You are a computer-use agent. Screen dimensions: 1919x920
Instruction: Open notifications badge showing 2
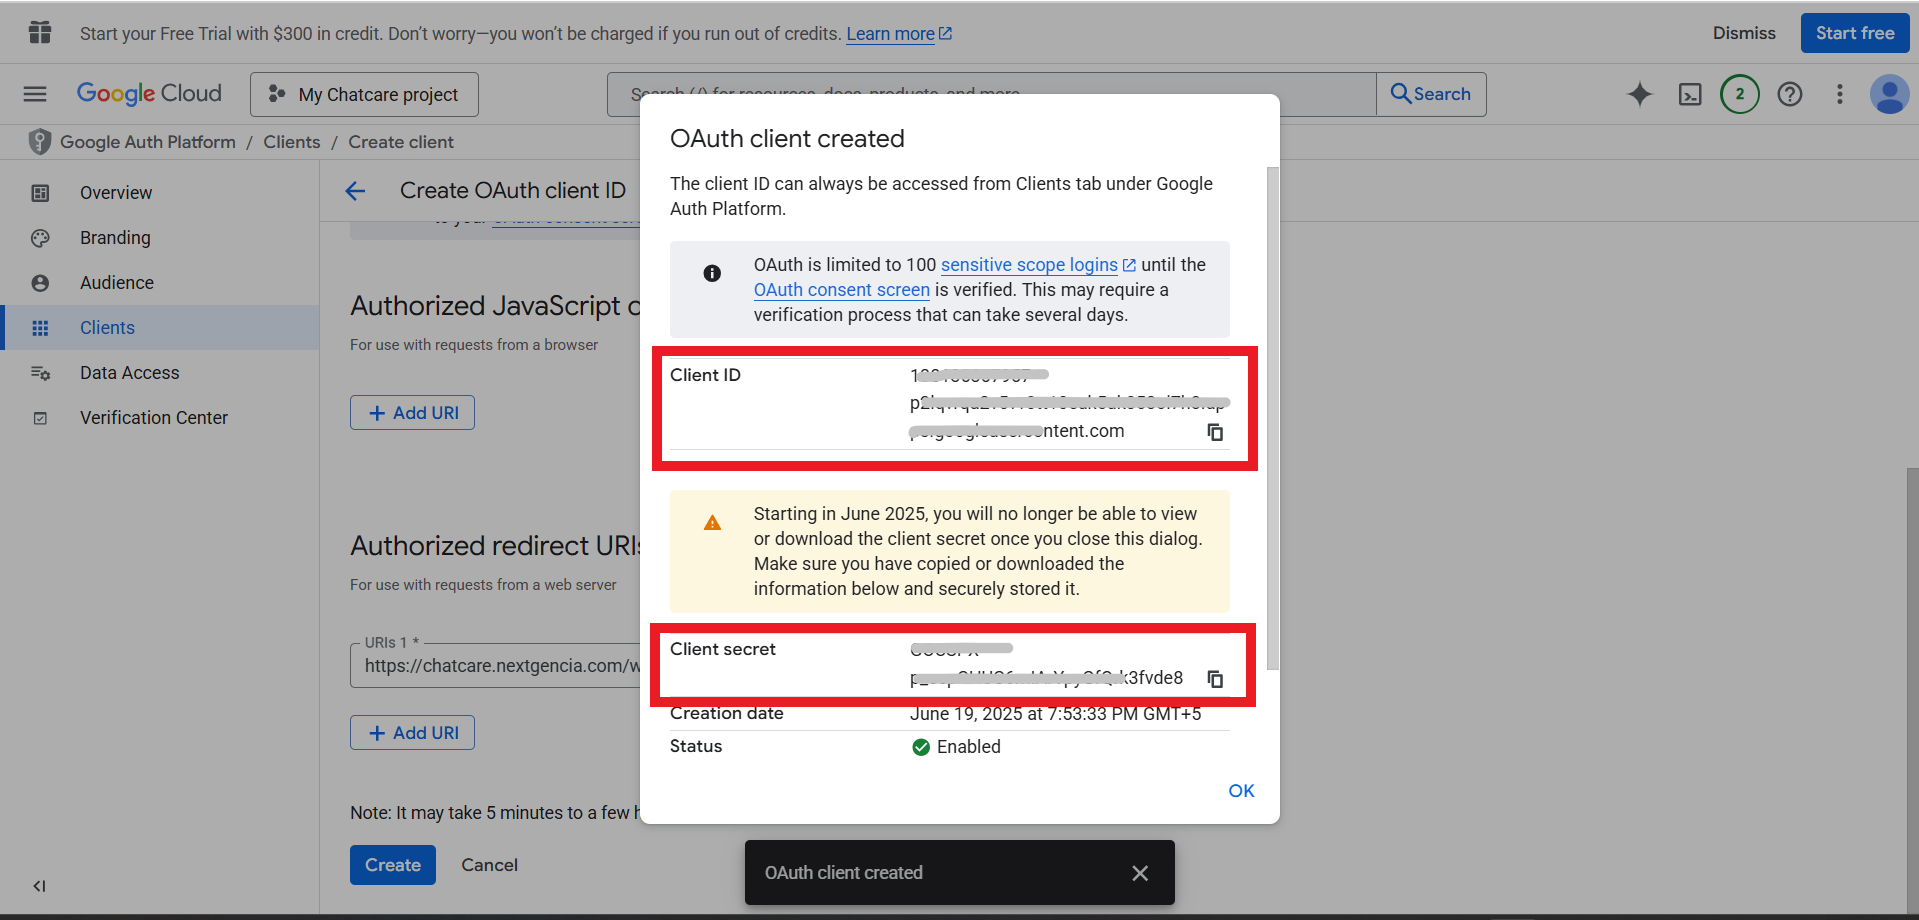(x=1740, y=94)
